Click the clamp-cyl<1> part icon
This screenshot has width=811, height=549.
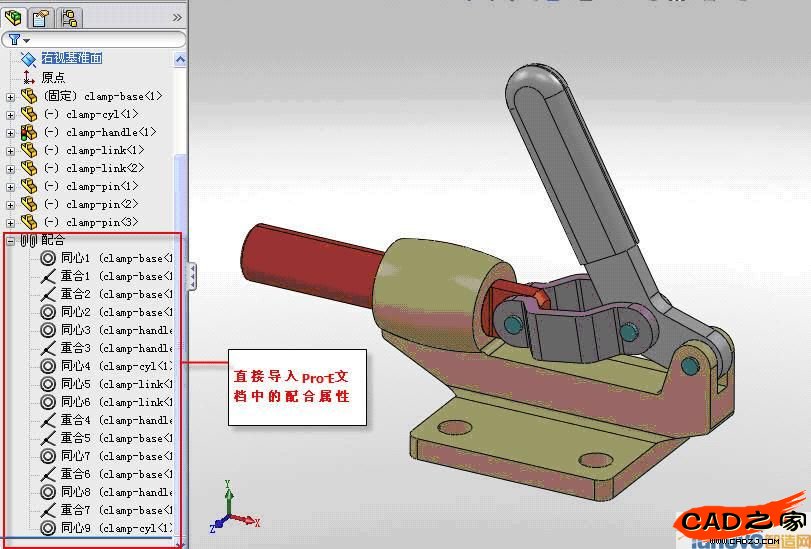pyautogui.click(x=28, y=115)
